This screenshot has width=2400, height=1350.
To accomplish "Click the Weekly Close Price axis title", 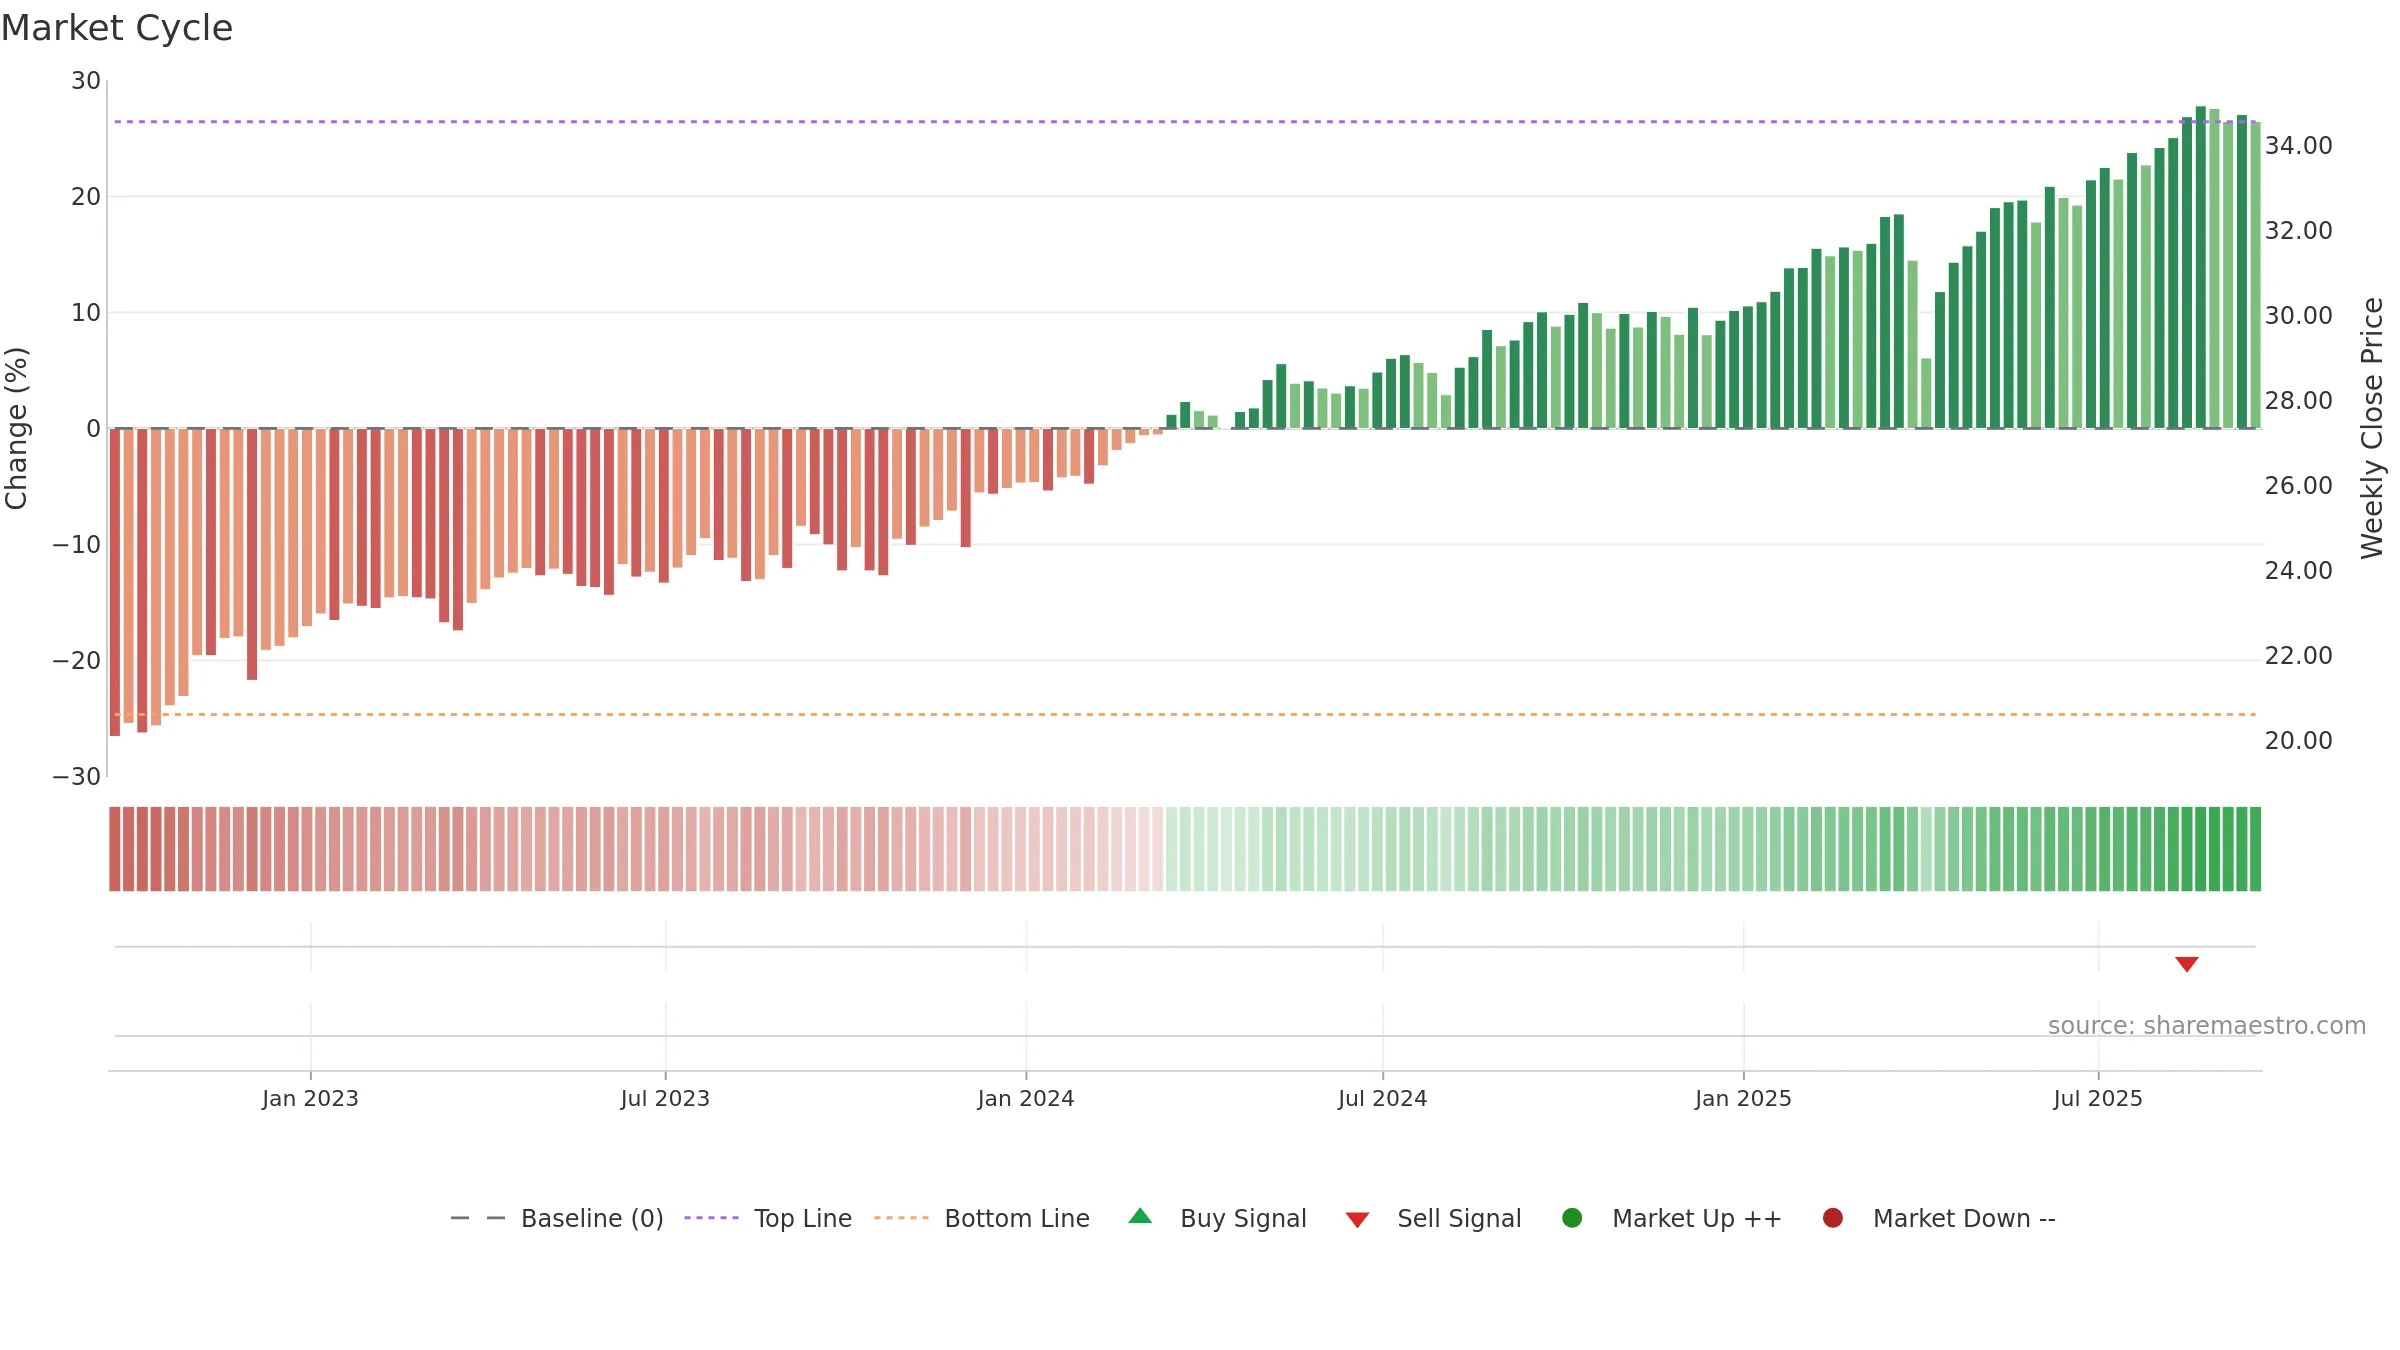I will tap(2372, 428).
